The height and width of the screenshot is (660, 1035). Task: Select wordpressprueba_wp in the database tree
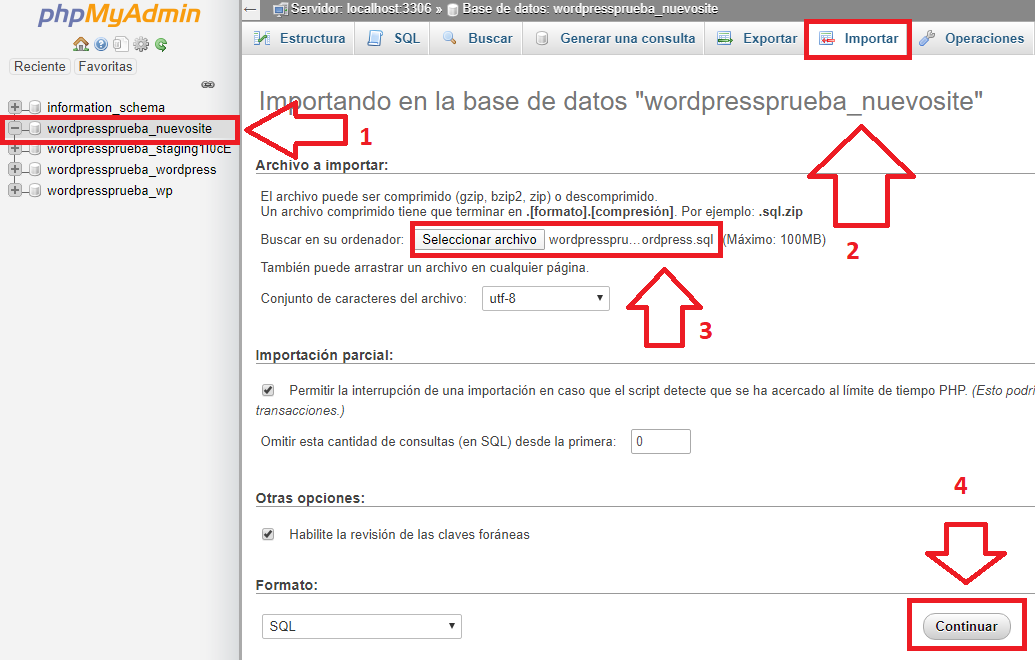(x=110, y=191)
